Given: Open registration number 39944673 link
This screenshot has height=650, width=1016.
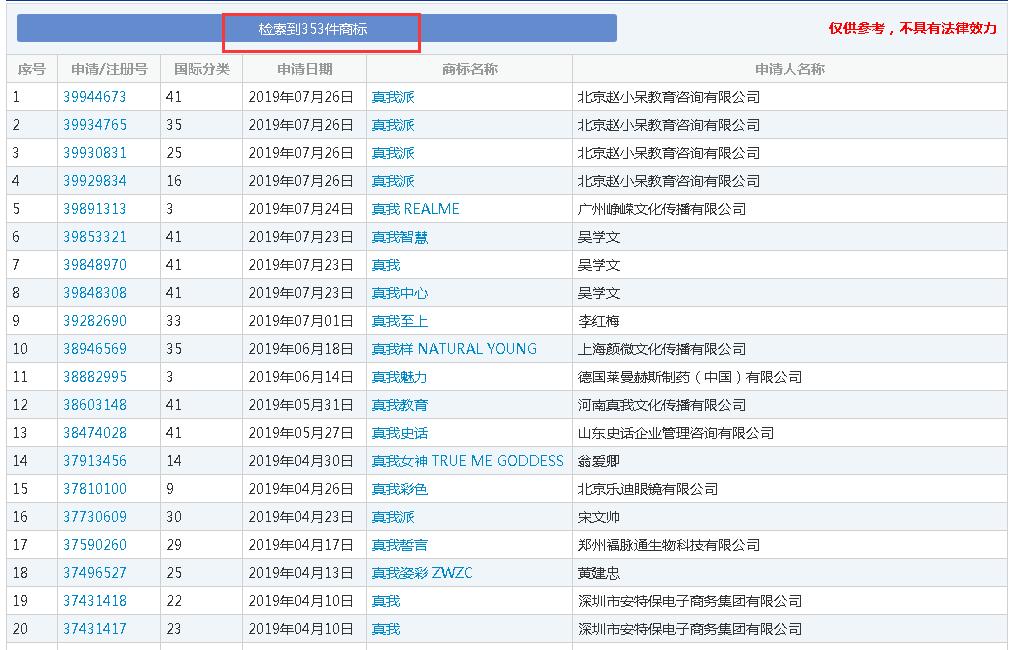Looking at the screenshot, I should click(x=95, y=97).
